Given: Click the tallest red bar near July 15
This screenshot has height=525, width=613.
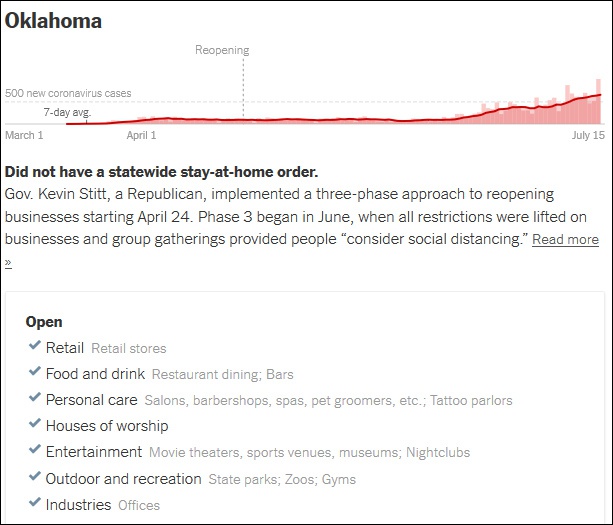Looking at the screenshot, I should pos(598,102).
